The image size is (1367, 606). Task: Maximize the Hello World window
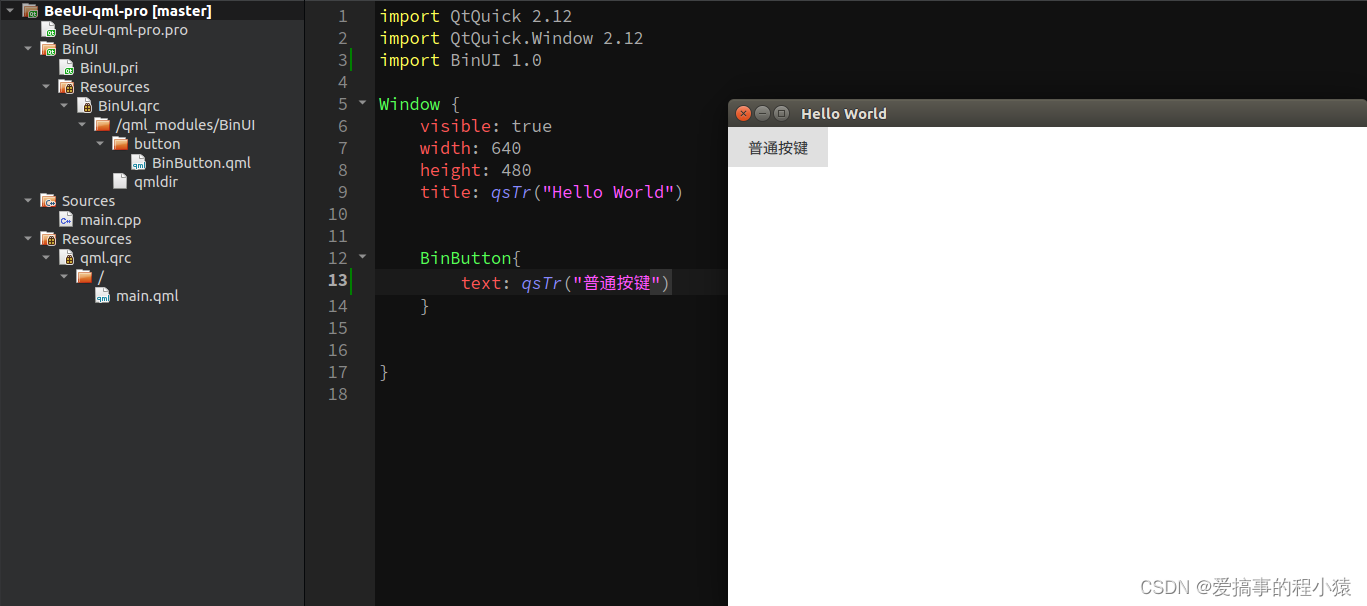click(x=781, y=114)
